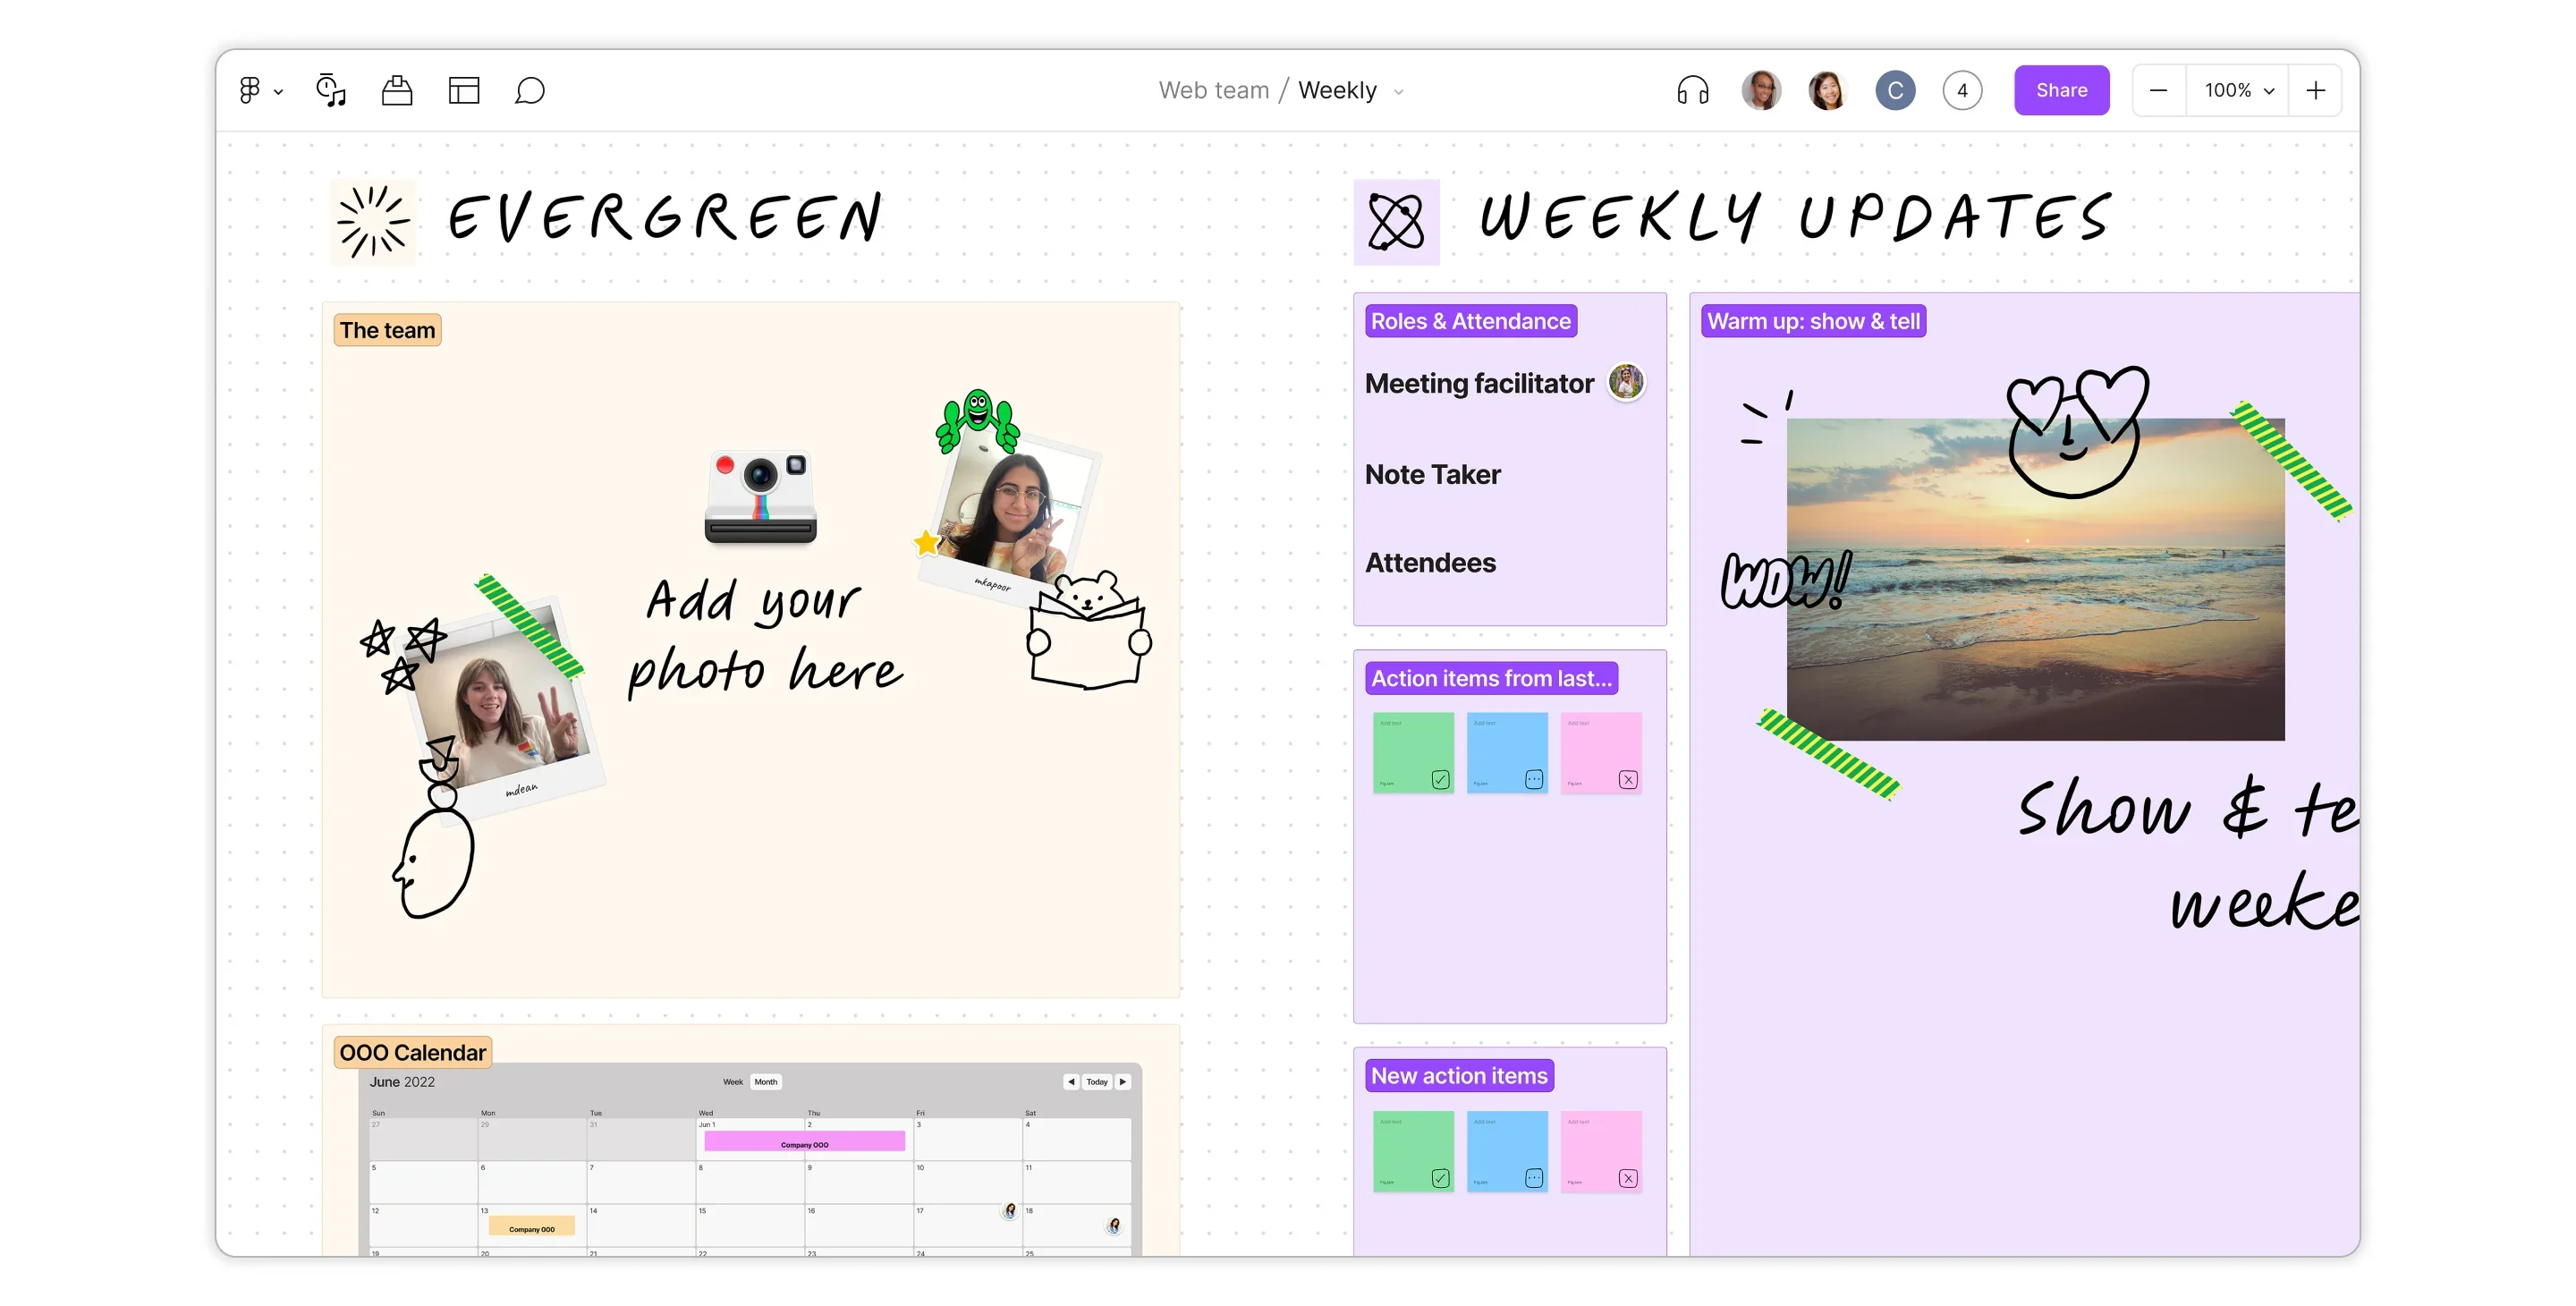Open the widgets toolbox icon
The height and width of the screenshot is (1306, 2576).
[x=396, y=90]
